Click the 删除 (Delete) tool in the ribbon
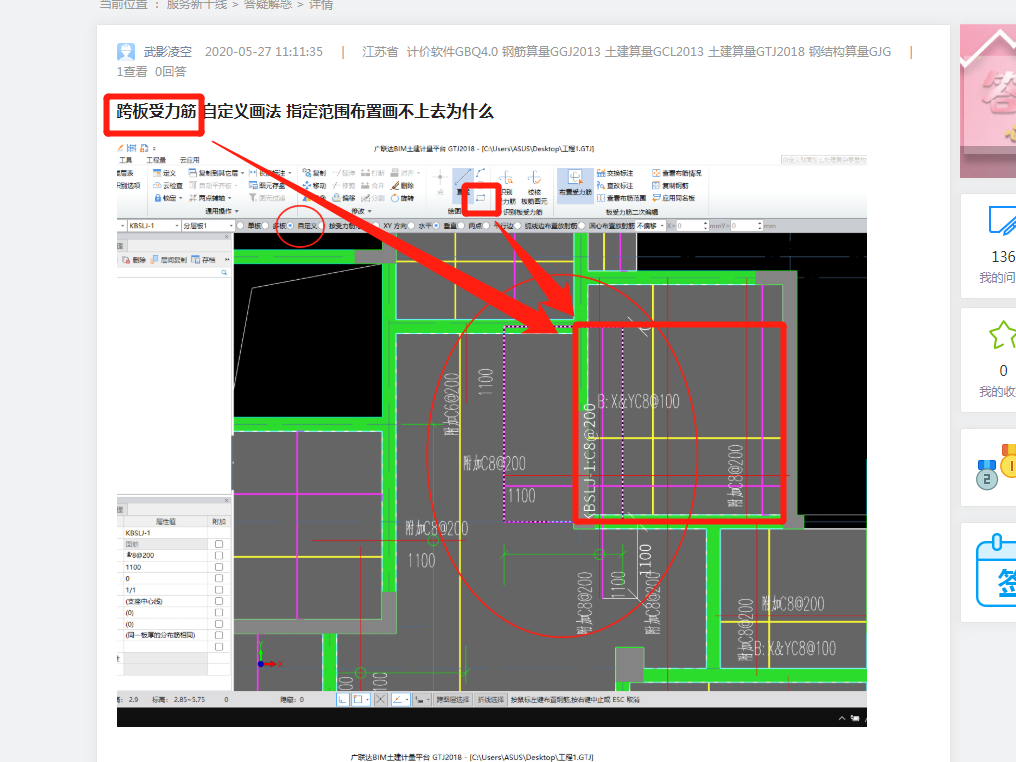Image resolution: width=1016 pixels, height=762 pixels. [402, 185]
